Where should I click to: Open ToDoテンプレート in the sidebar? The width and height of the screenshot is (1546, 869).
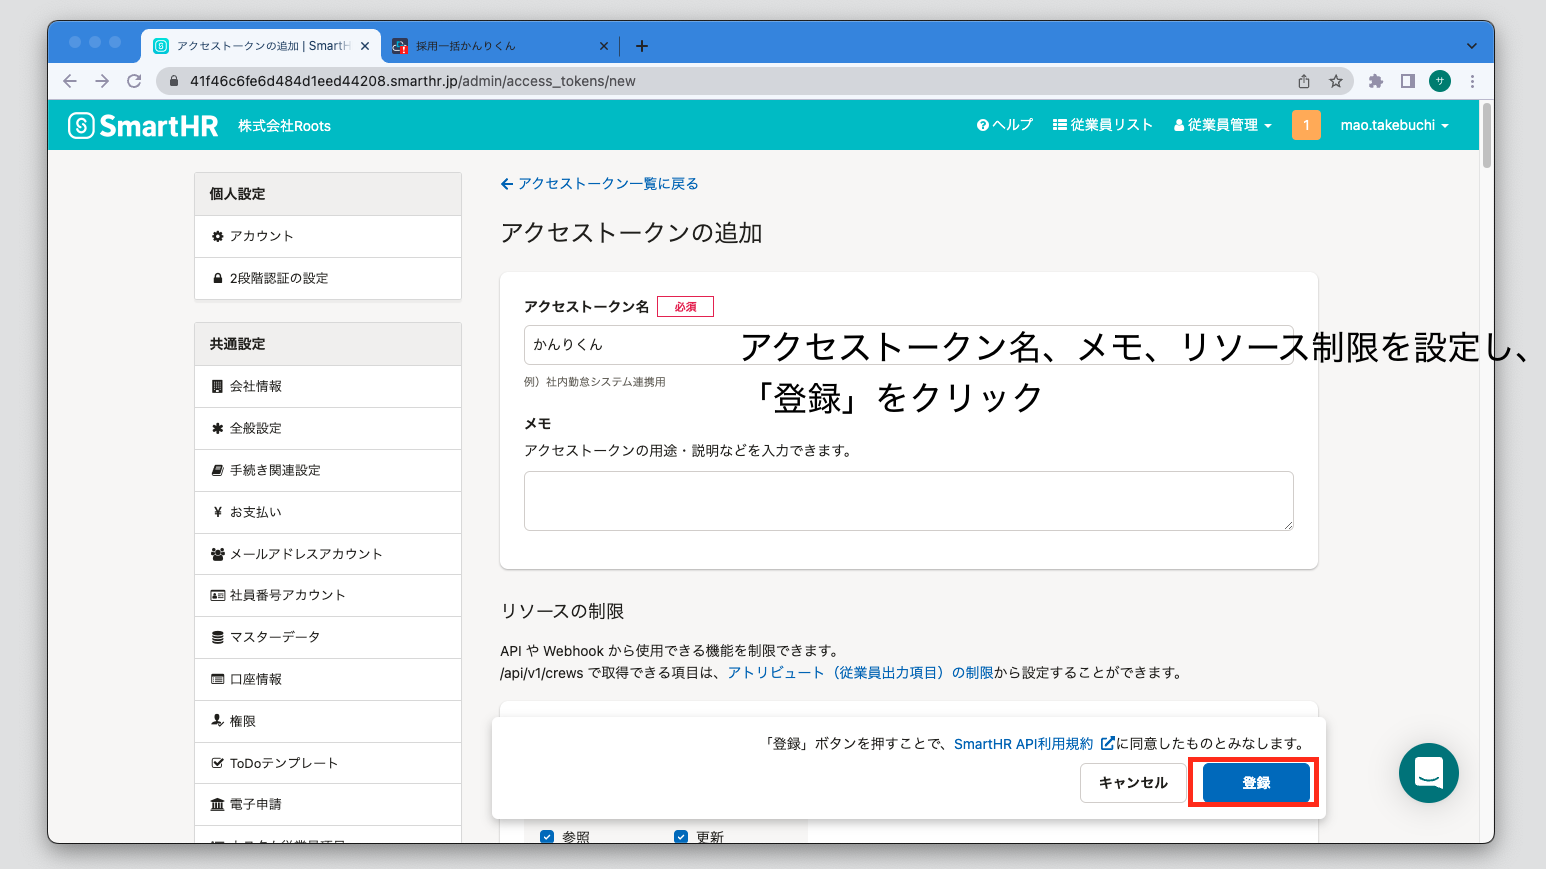tap(328, 763)
